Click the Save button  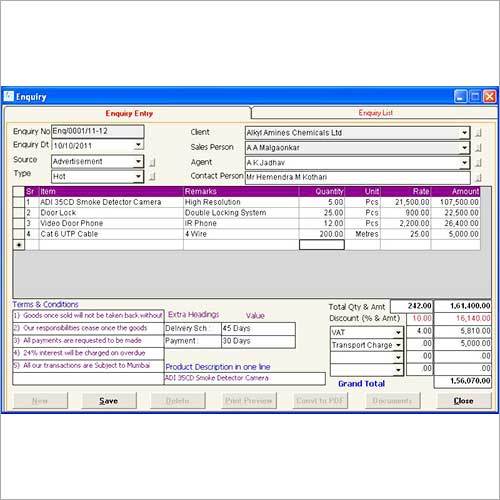[x=109, y=401]
